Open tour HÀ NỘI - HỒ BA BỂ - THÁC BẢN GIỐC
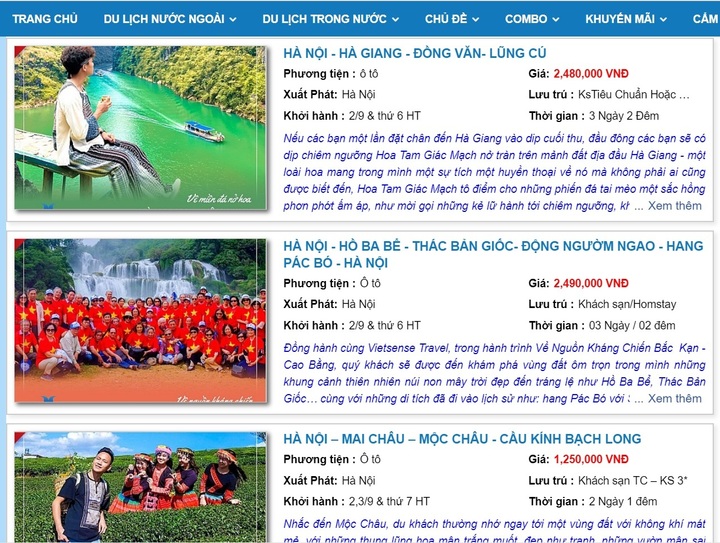Image resolution: width=720 pixels, height=543 pixels. point(493,254)
